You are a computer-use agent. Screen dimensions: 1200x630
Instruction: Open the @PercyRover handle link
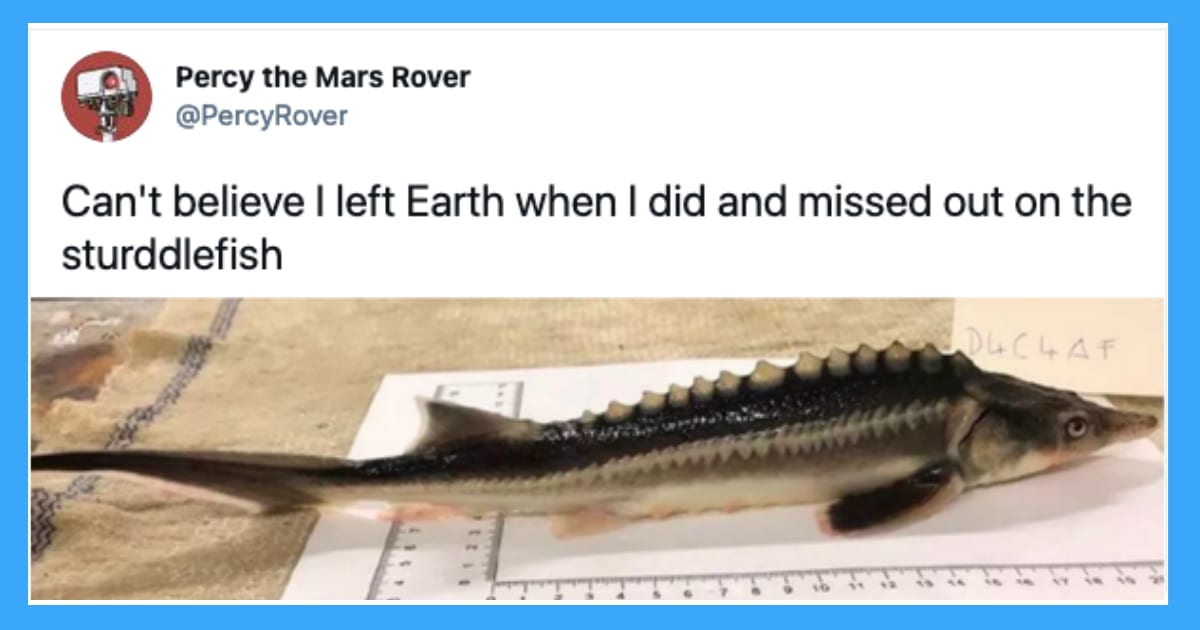tap(261, 116)
